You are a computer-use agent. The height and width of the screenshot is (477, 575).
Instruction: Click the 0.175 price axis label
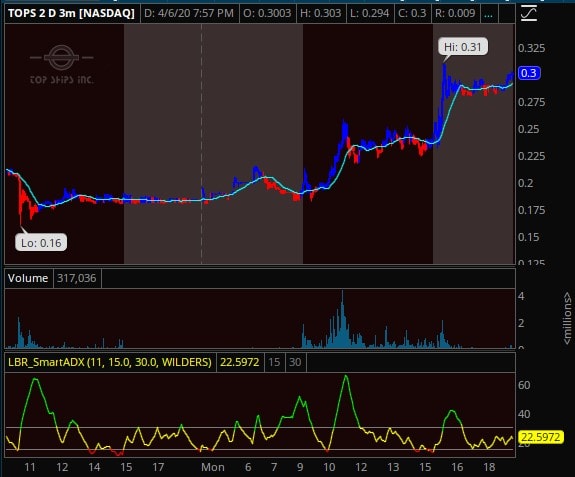tap(531, 210)
